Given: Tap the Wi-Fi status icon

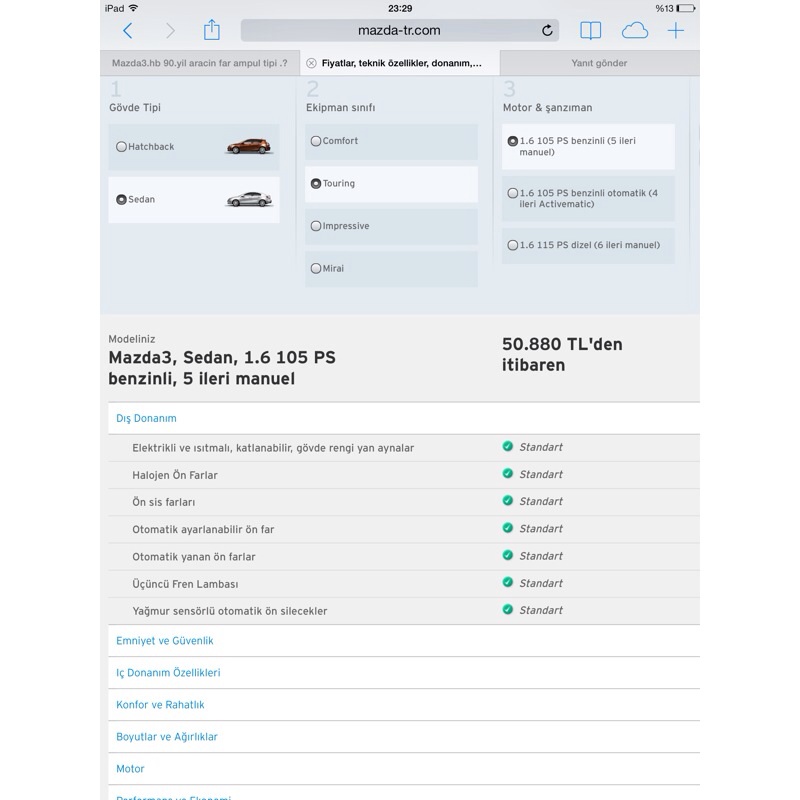Looking at the screenshot, I should 134,8.
